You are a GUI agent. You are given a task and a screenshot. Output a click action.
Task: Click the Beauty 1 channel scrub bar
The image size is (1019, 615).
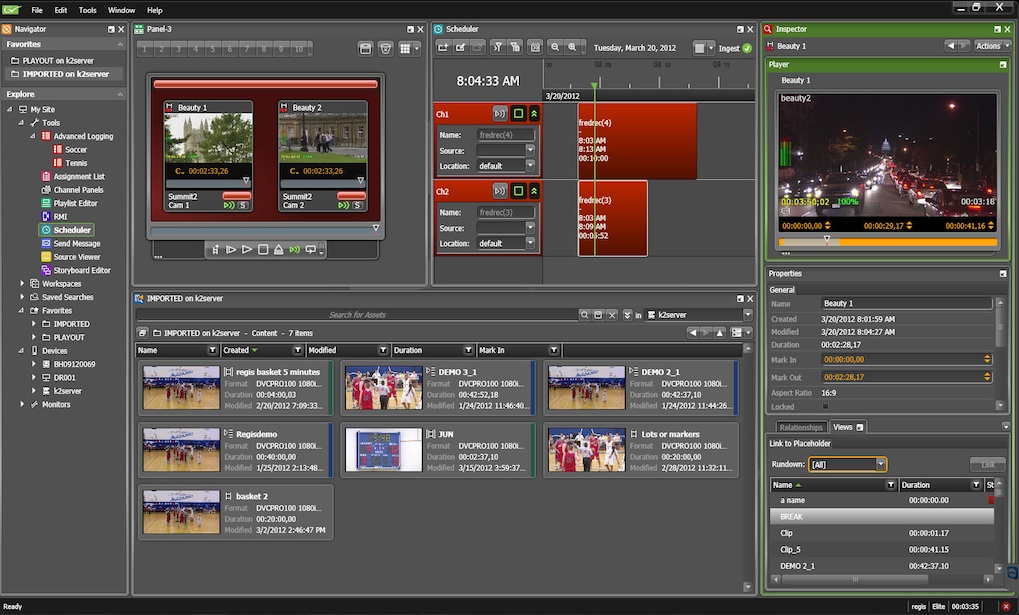208,182
